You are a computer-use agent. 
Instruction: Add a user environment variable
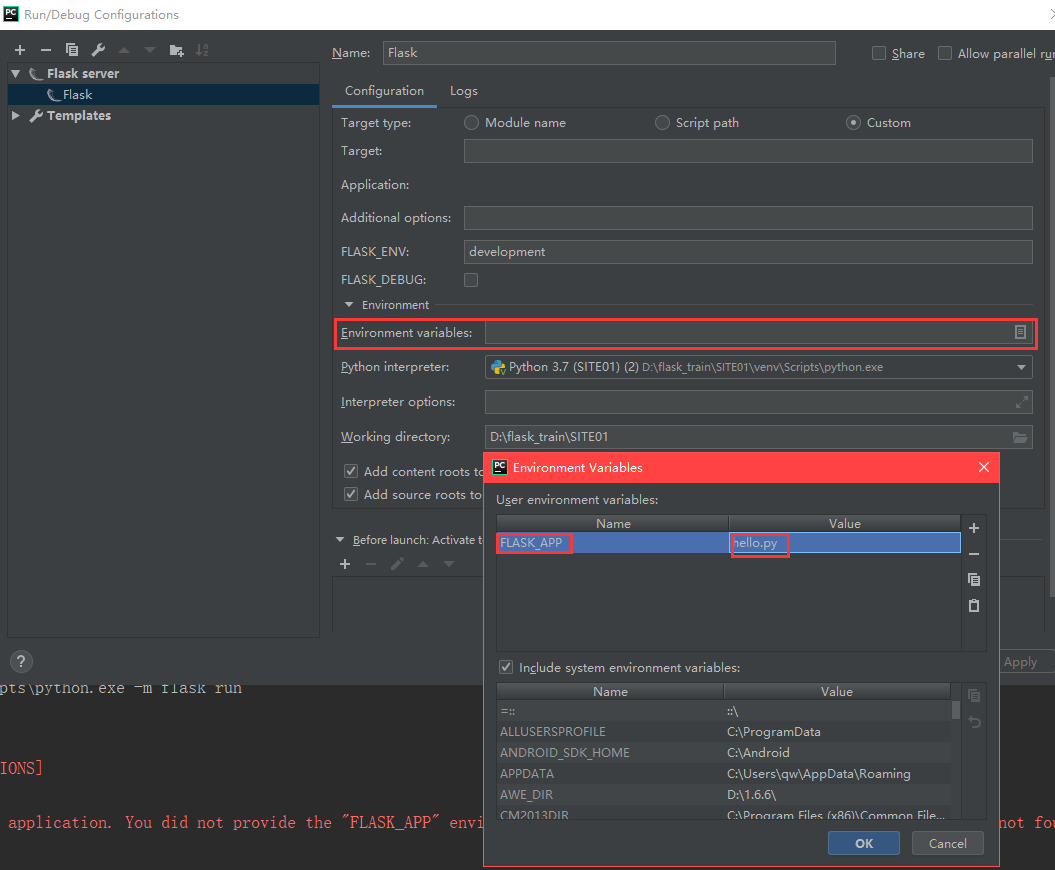pyautogui.click(x=974, y=528)
